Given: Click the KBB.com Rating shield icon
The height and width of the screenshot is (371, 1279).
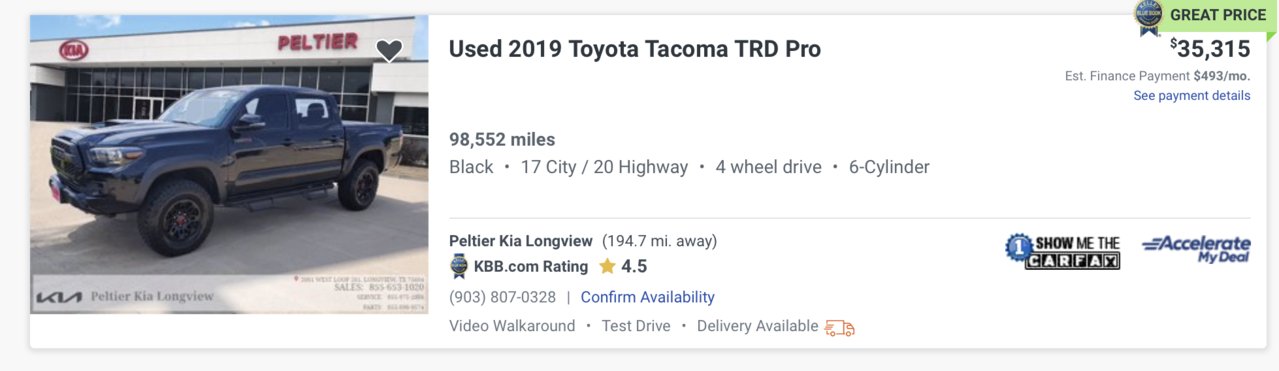Looking at the screenshot, I should (x=459, y=266).
